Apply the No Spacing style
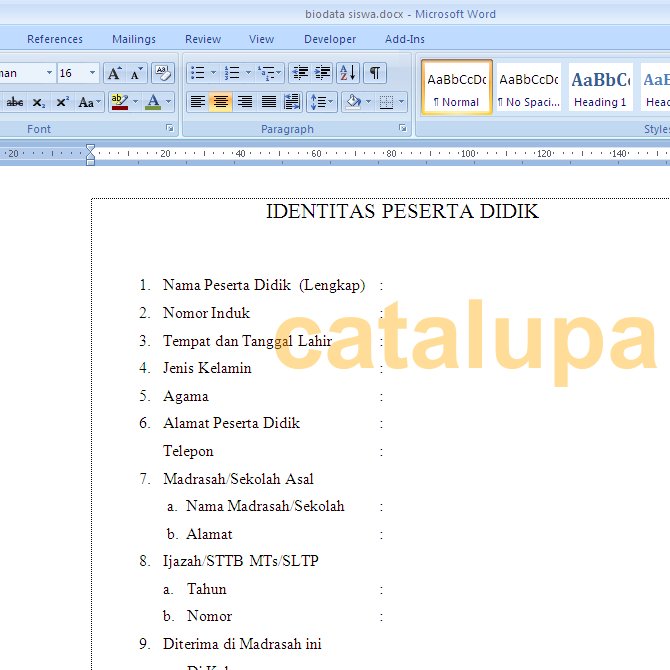The height and width of the screenshot is (670, 670). [529, 87]
